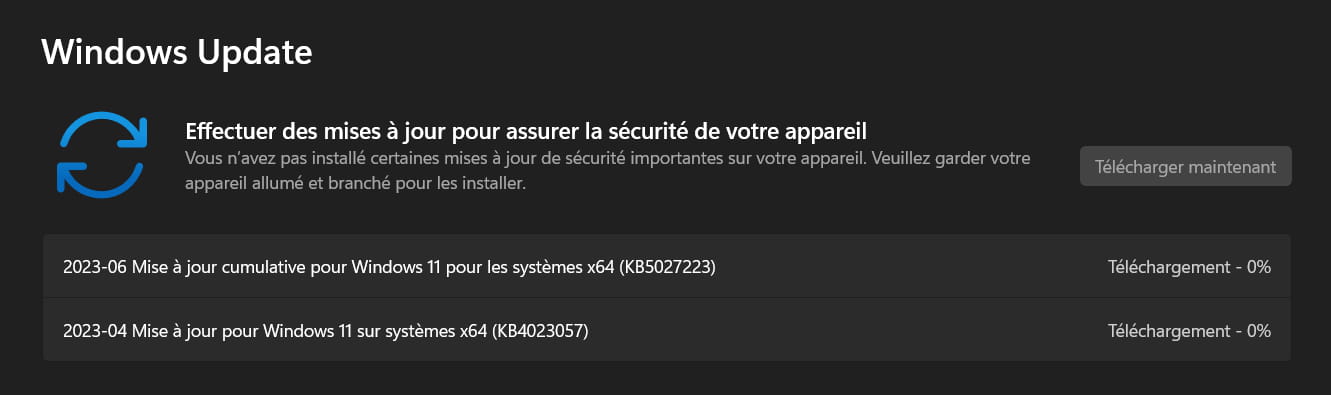This screenshot has height=395, width=1331.
Task: Select the 2023-06 cumulative update row
Action: (667, 267)
